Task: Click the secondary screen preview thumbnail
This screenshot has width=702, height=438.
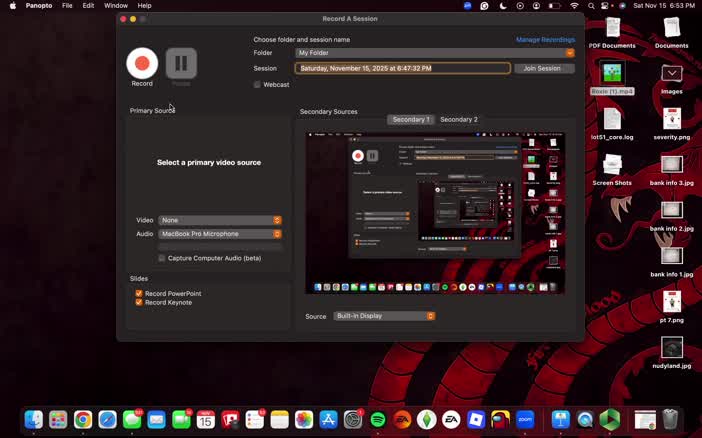Action: 435,213
